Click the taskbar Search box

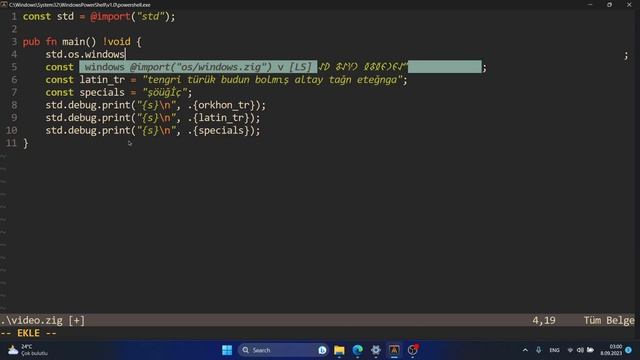(282, 350)
